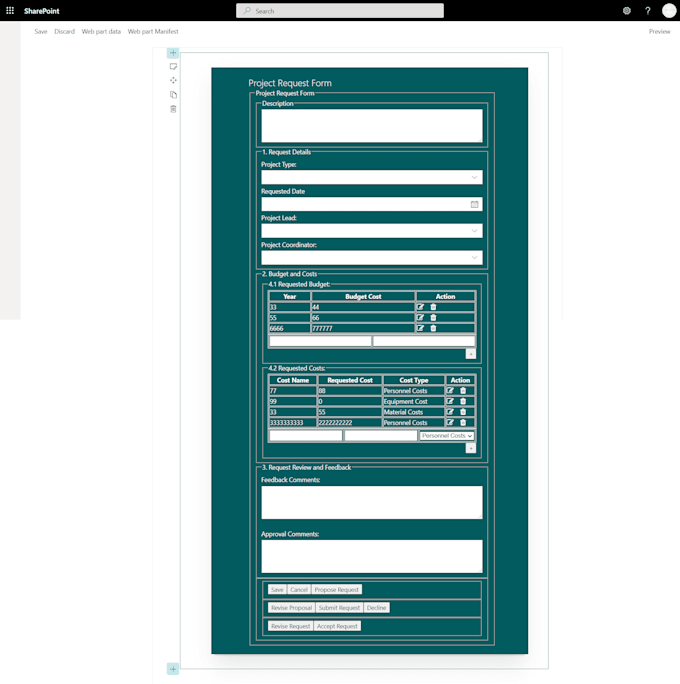The width and height of the screenshot is (680, 684).
Task: Open the Project Coordinator dropdown
Action: pyautogui.click(x=372, y=258)
